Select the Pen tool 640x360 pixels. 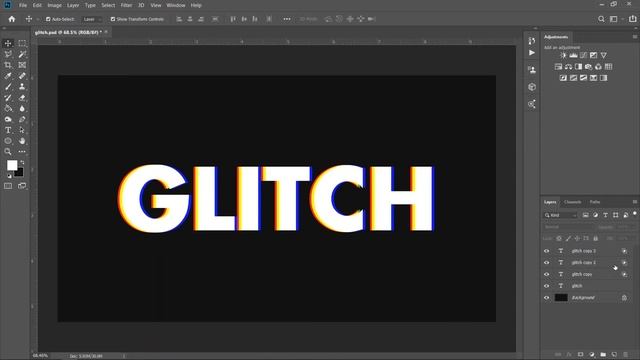point(22,119)
